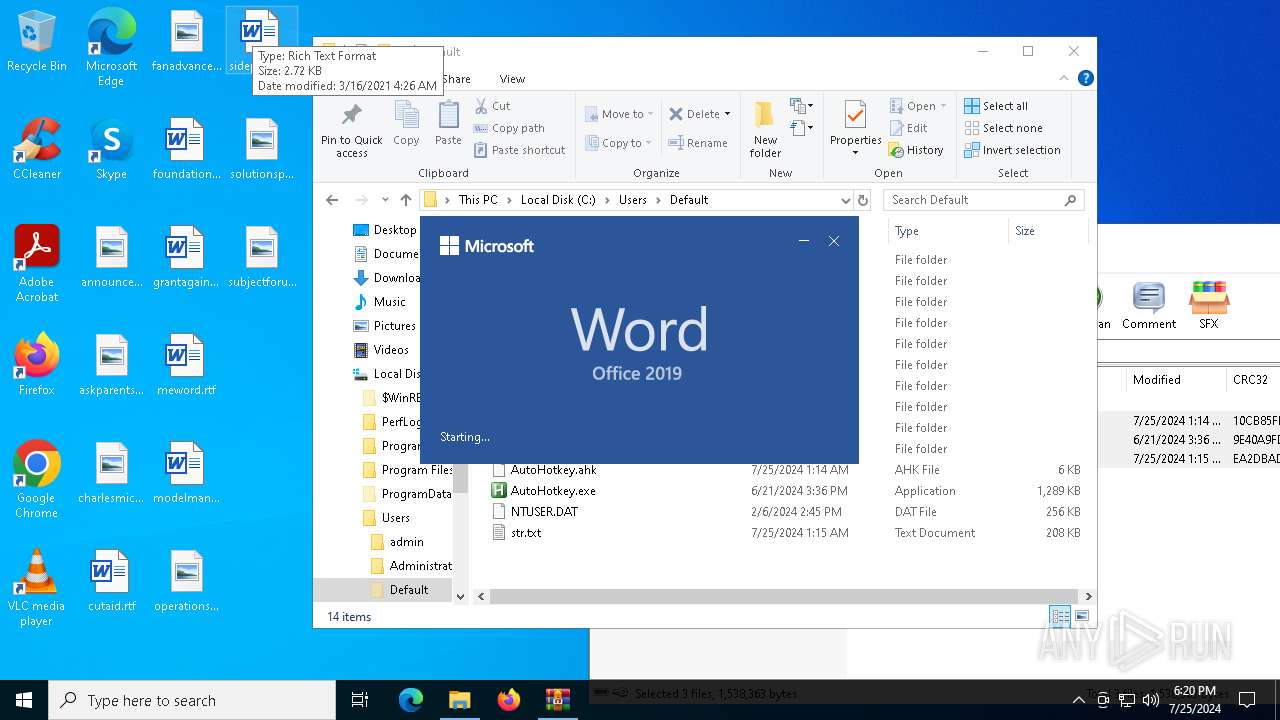Click Rename in the Organize group
Viewport: 1280px width, 720px height.
[x=698, y=143]
